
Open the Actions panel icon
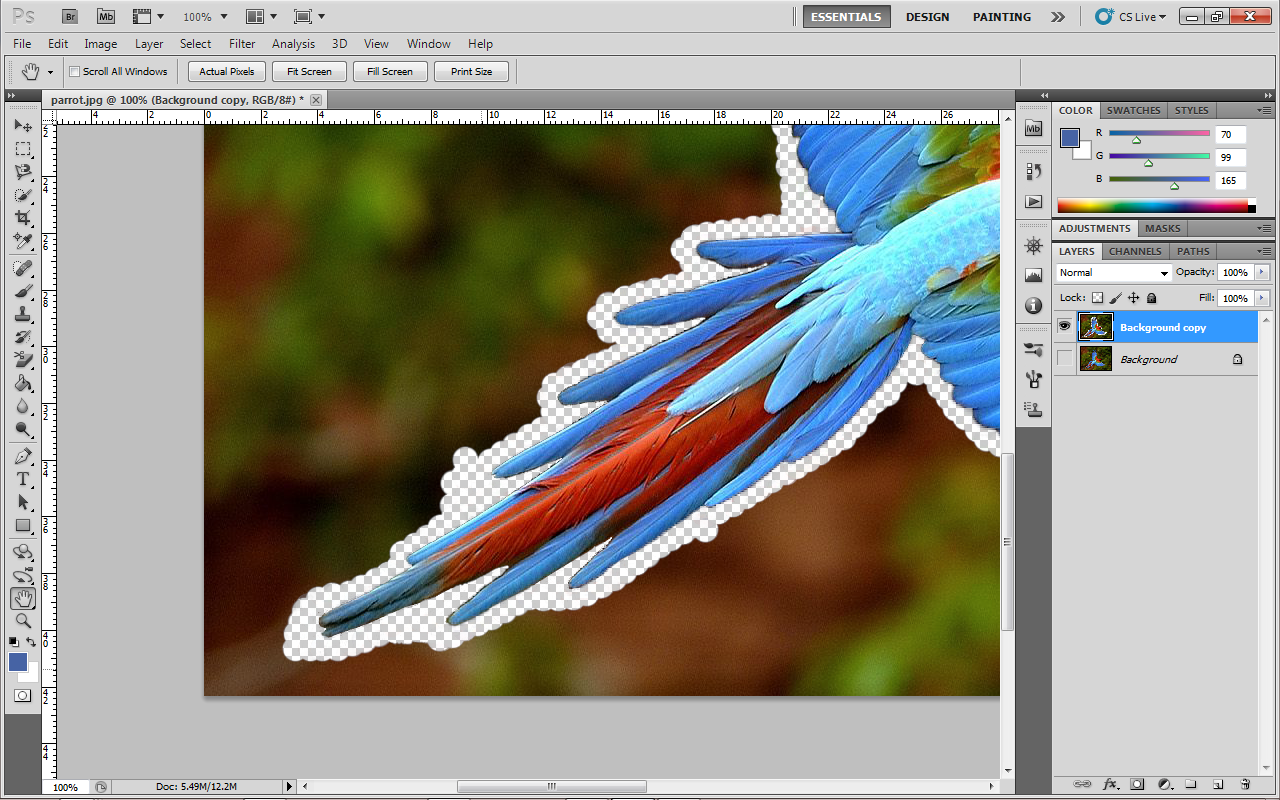tap(1034, 201)
